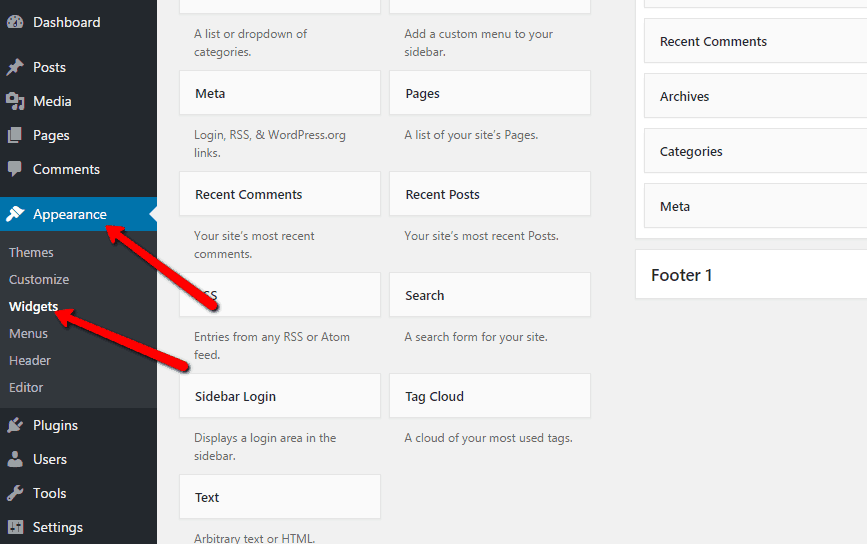Click the Appearance paintbrush icon
The width and height of the screenshot is (867, 544).
[15, 213]
